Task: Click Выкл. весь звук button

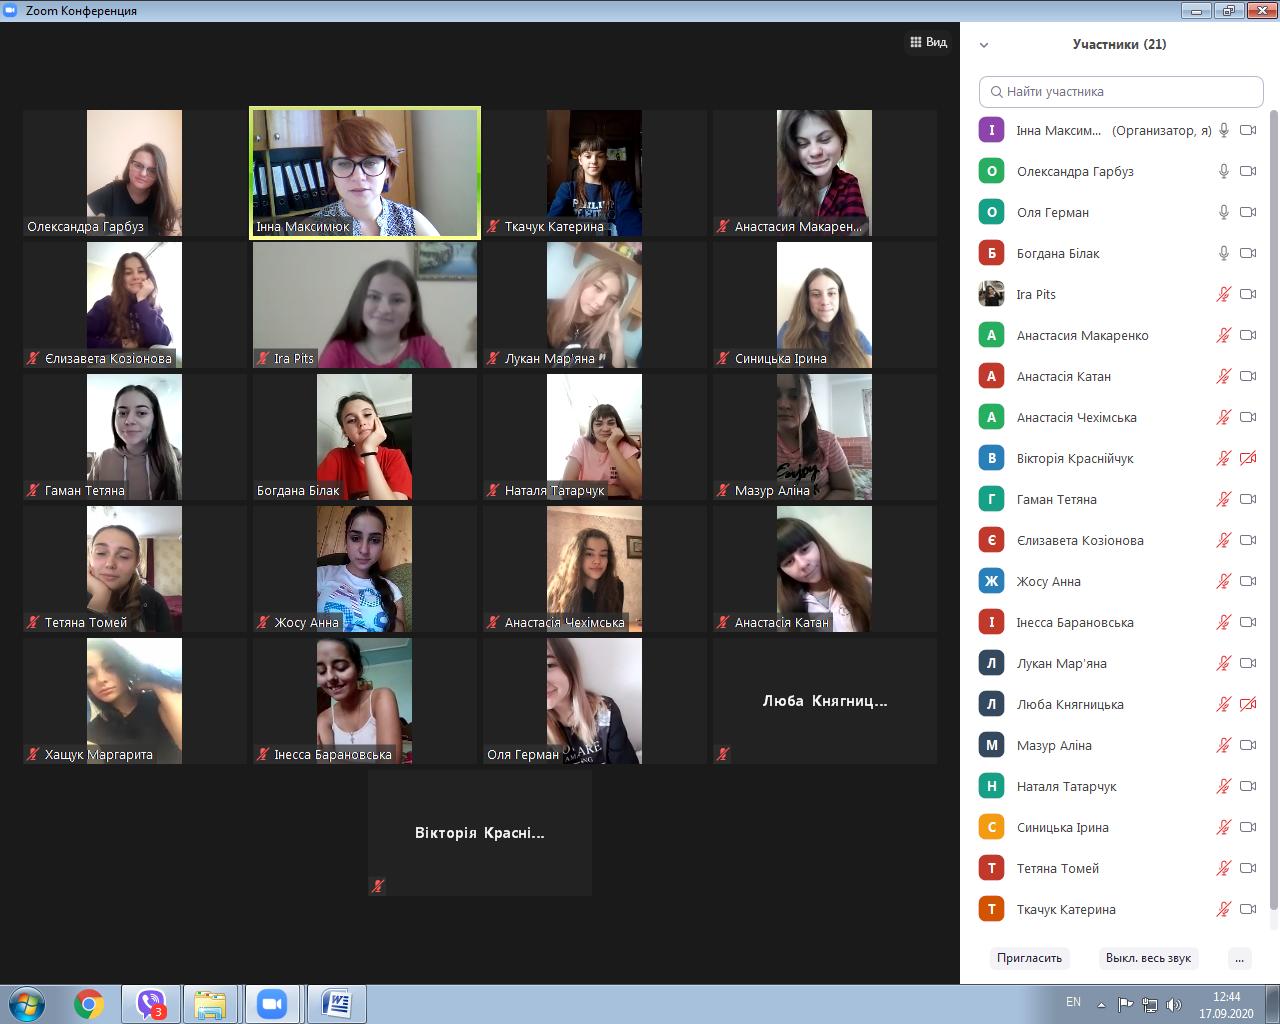Action: [1148, 958]
